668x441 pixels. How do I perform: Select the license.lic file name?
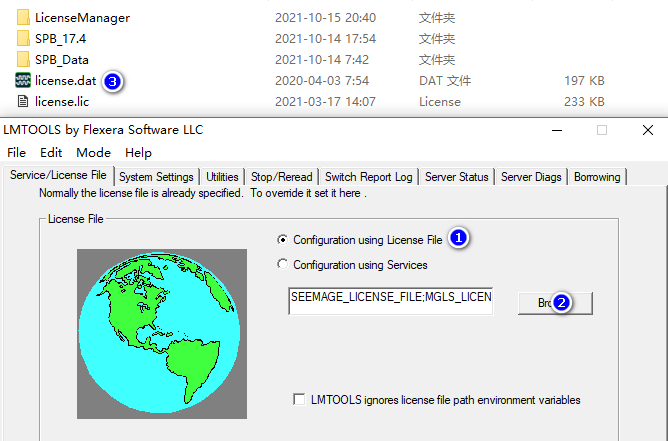(62, 101)
